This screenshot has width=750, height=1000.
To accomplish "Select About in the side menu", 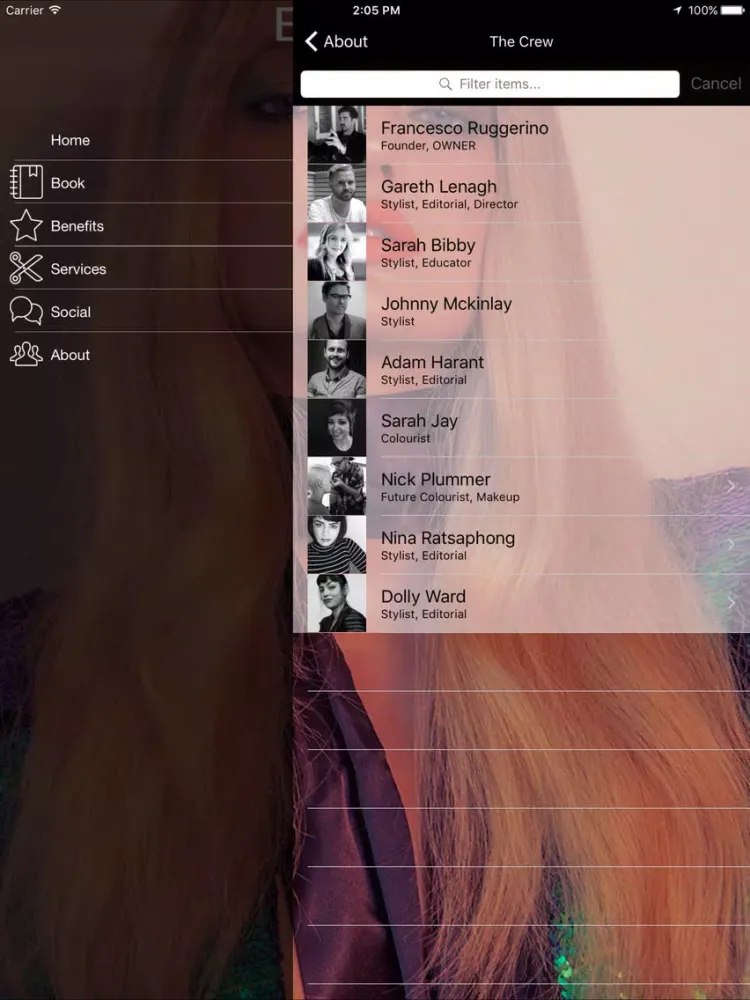I will pyautogui.click(x=70, y=355).
